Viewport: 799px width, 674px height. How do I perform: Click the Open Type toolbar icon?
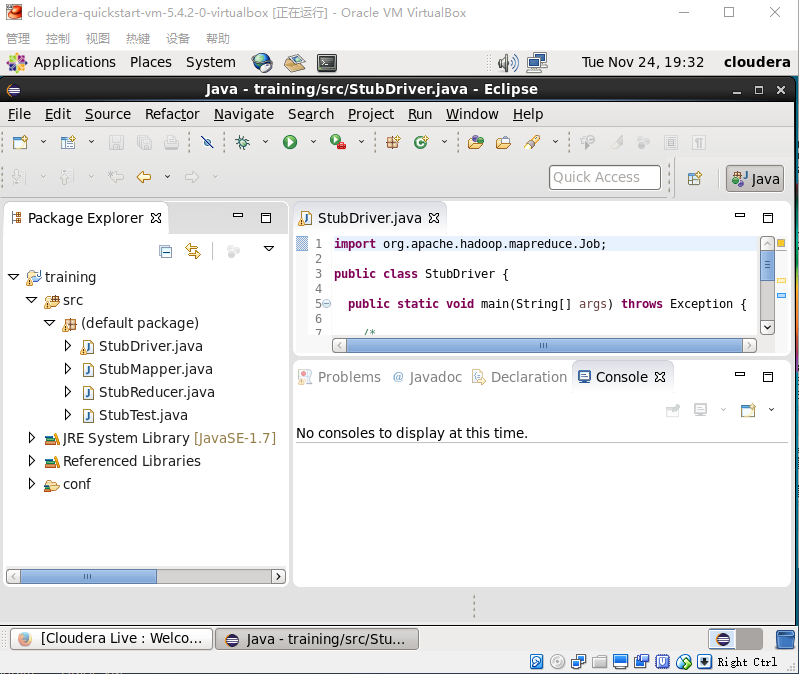click(476, 142)
